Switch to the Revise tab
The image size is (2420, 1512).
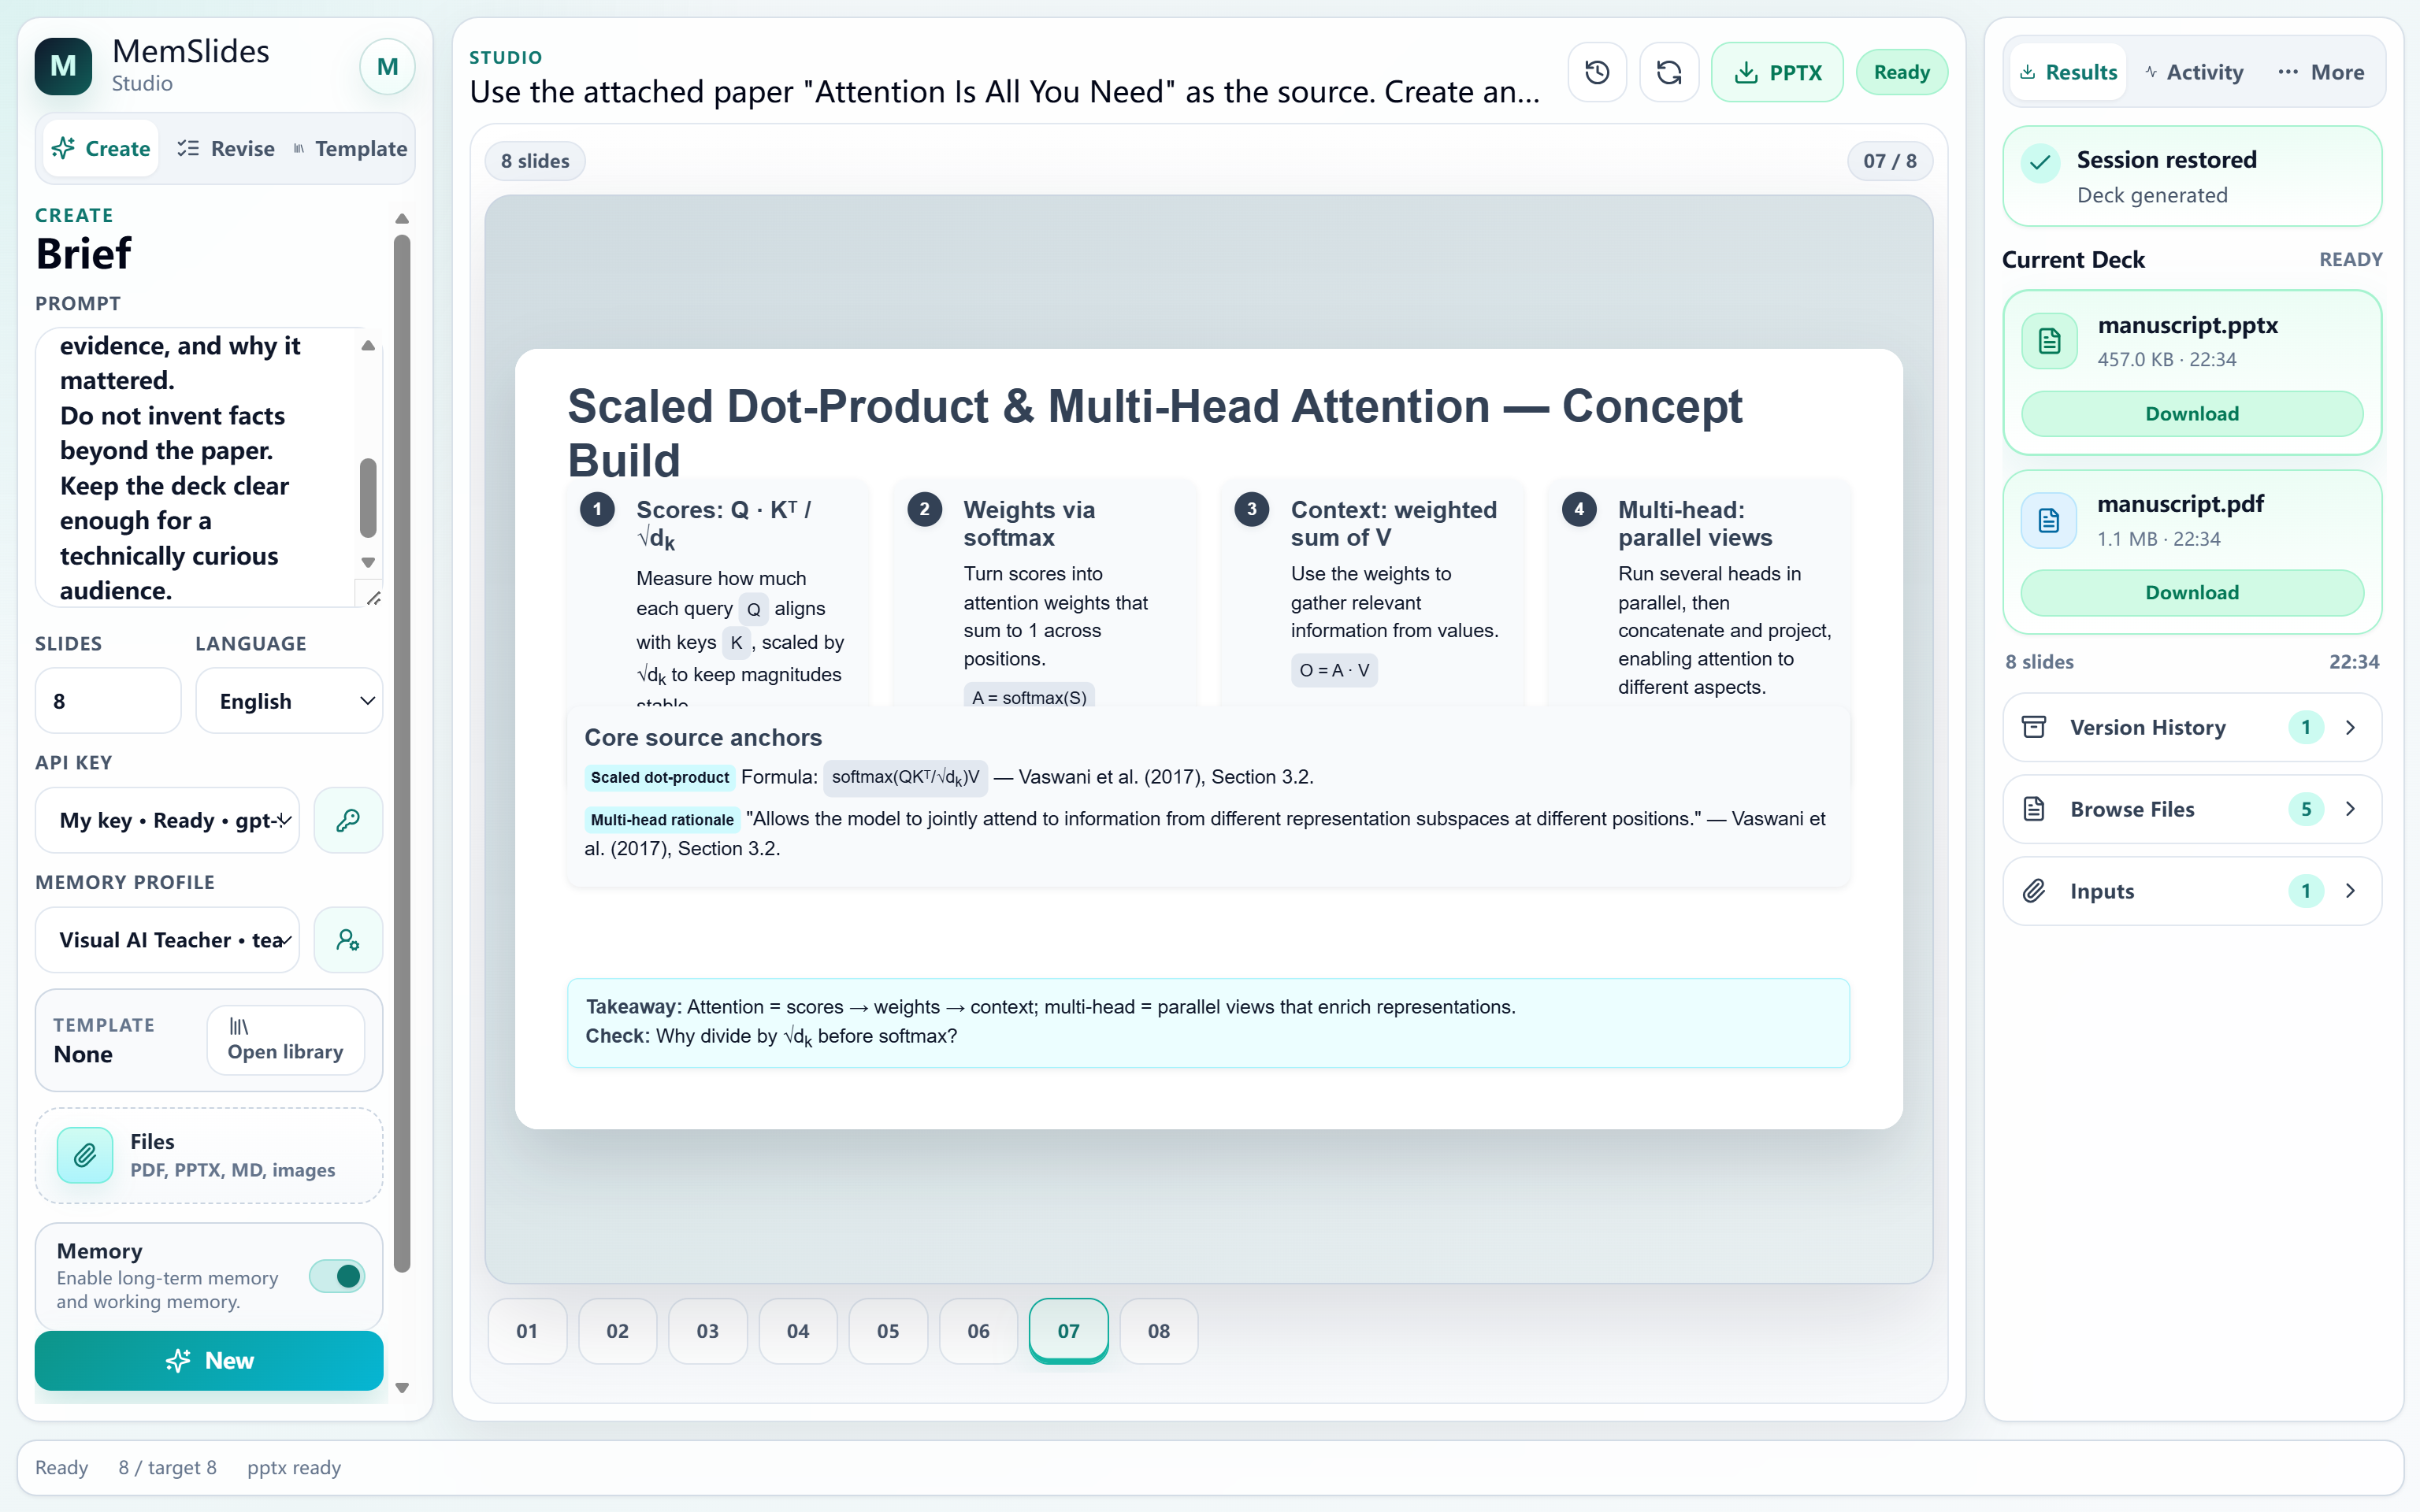[x=226, y=148]
